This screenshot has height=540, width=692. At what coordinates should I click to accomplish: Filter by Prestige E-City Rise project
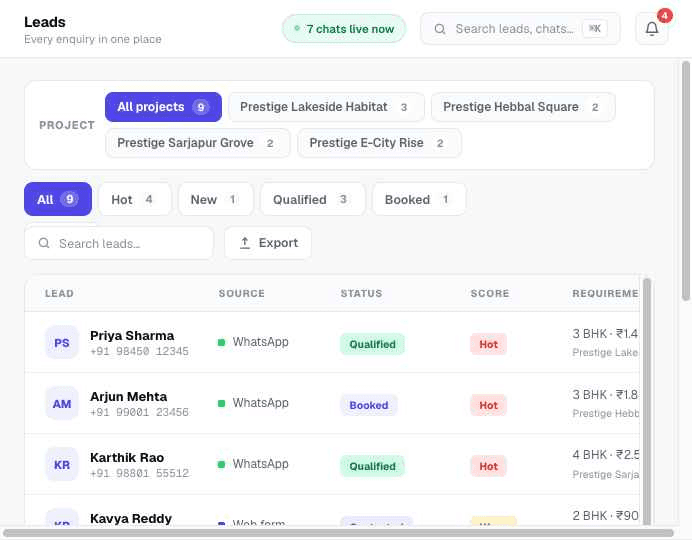[x=379, y=143]
